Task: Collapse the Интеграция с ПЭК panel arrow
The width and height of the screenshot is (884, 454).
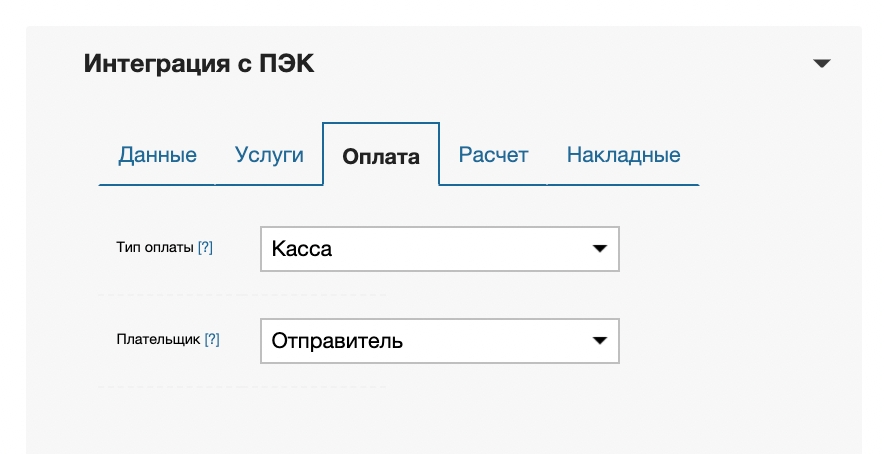Action: (822, 64)
